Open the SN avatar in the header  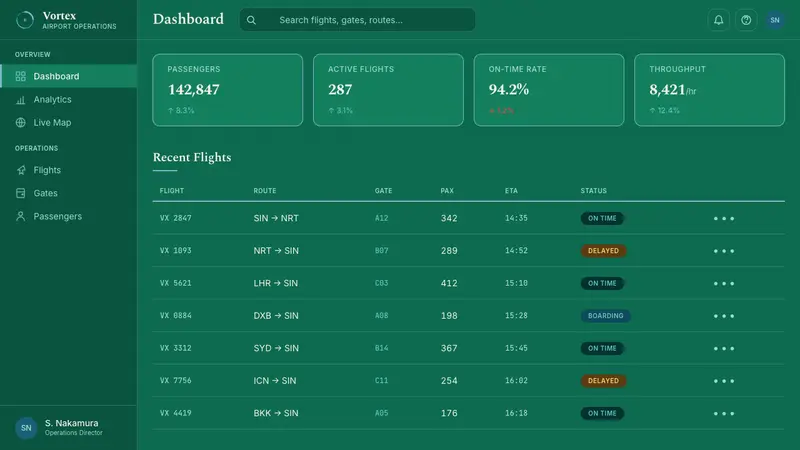(x=774, y=20)
